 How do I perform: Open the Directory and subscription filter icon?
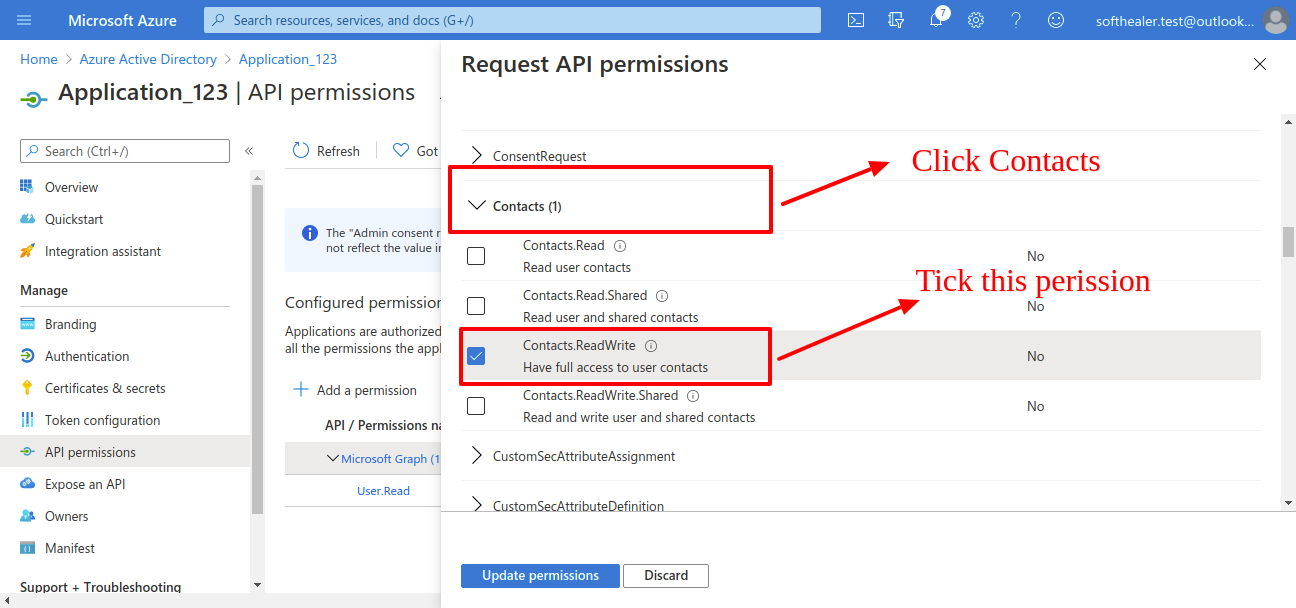[896, 20]
